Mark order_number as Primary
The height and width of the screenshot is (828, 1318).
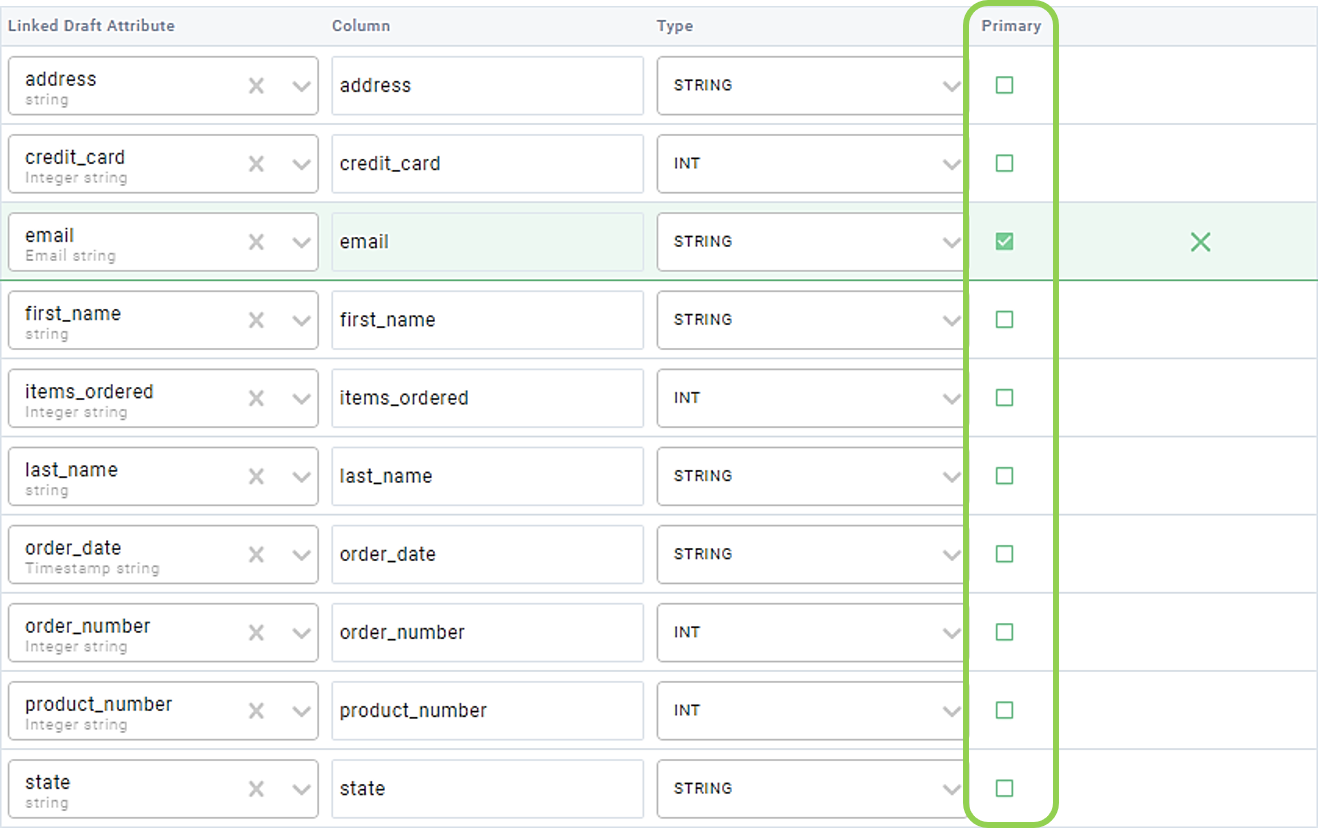(1004, 632)
